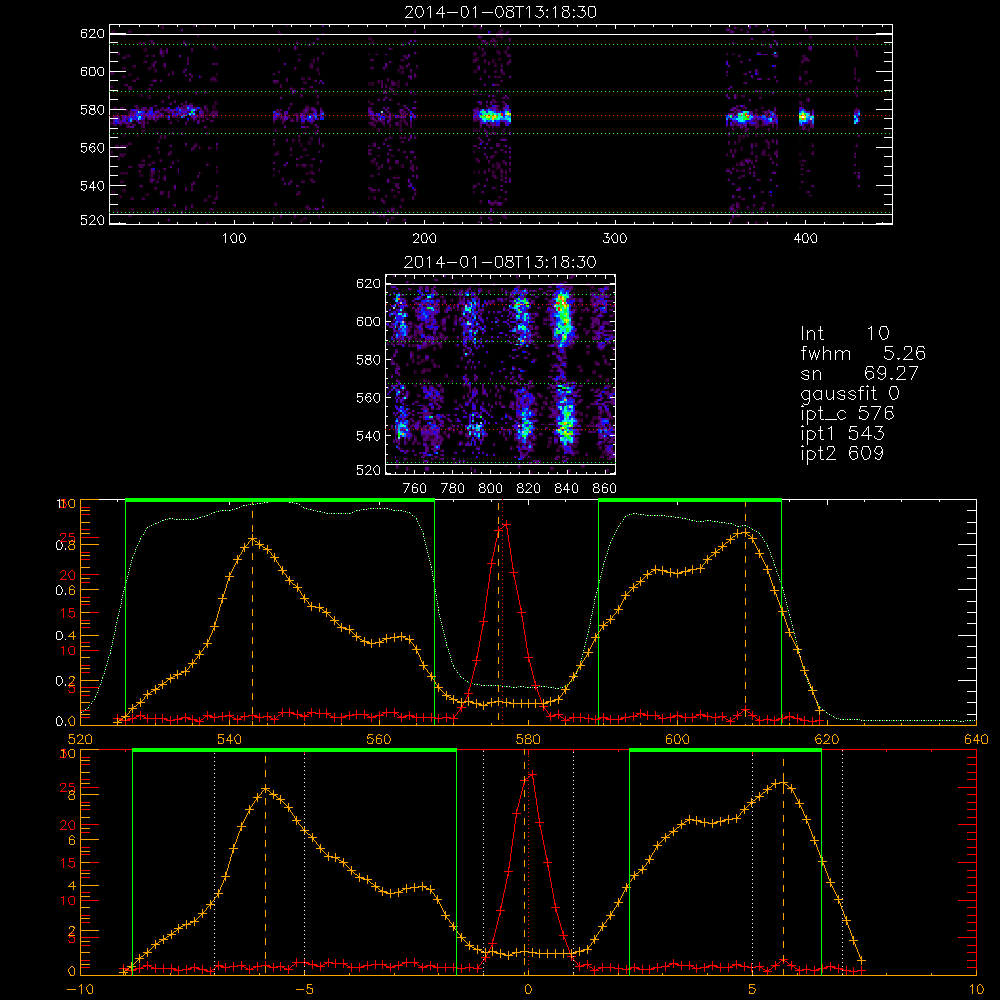Image resolution: width=1000 pixels, height=1000 pixels.
Task: Click y-axis label 600 of the wide spectrogram
Action: pos(92,71)
